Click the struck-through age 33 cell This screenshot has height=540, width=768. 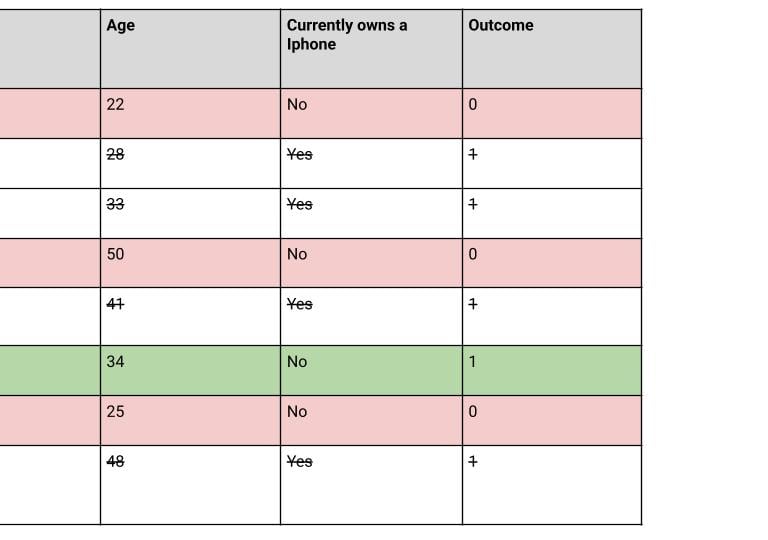click(x=191, y=214)
